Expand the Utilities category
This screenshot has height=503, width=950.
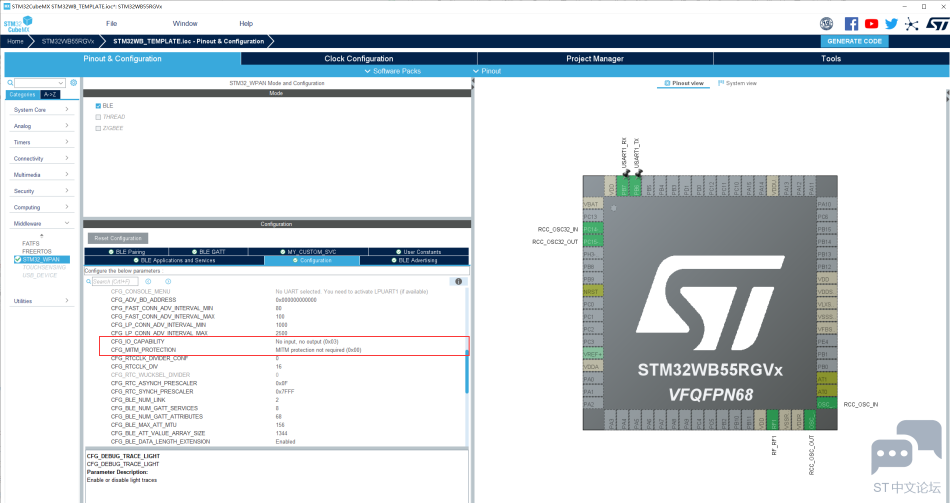point(41,301)
